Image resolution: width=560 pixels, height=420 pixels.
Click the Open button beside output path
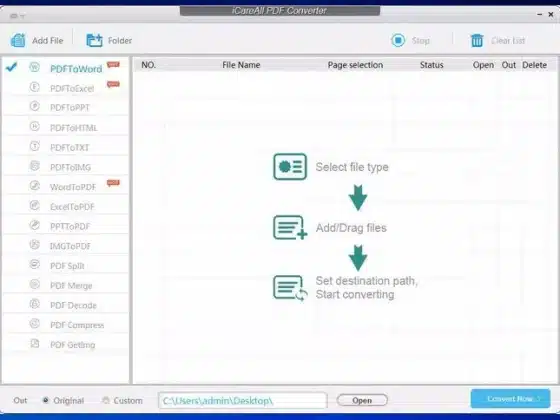tap(362, 400)
